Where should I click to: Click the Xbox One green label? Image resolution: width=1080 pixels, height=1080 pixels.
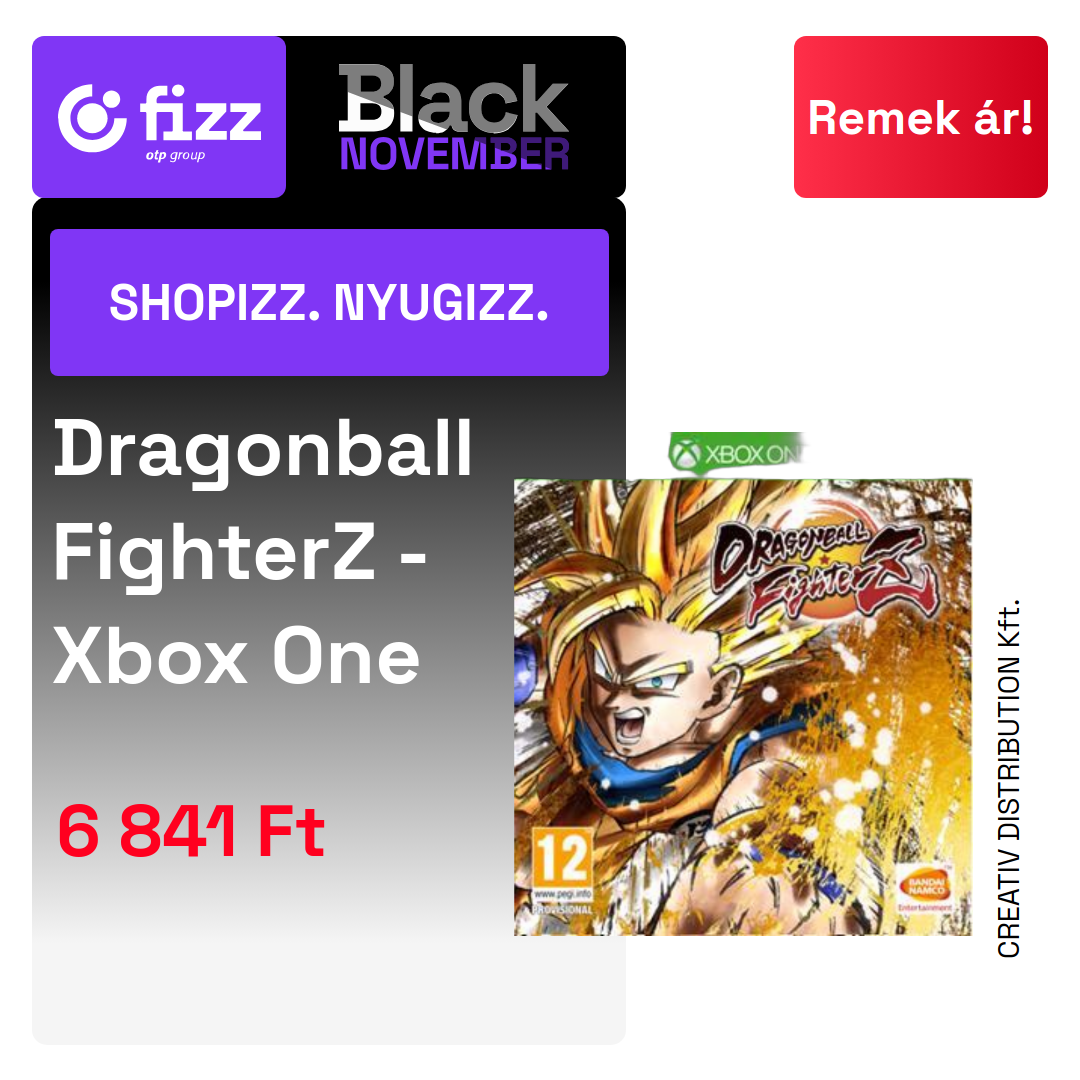[x=736, y=454]
